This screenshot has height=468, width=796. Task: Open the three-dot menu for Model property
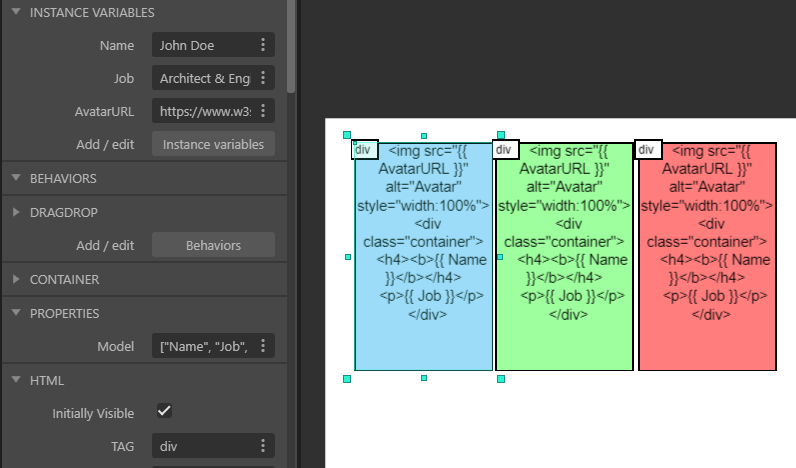263,346
